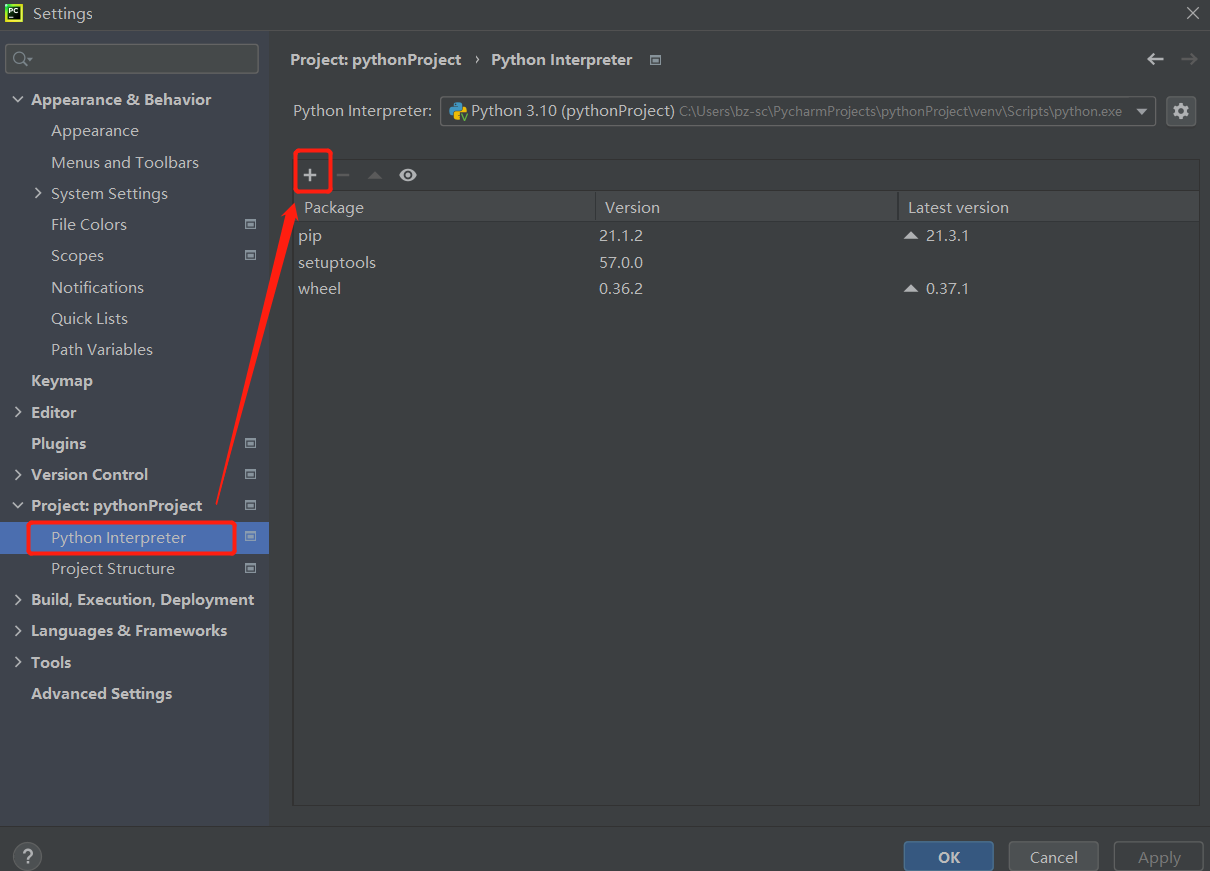Image resolution: width=1210 pixels, height=871 pixels.
Task: Expand the System Settings node
Action: [38, 193]
